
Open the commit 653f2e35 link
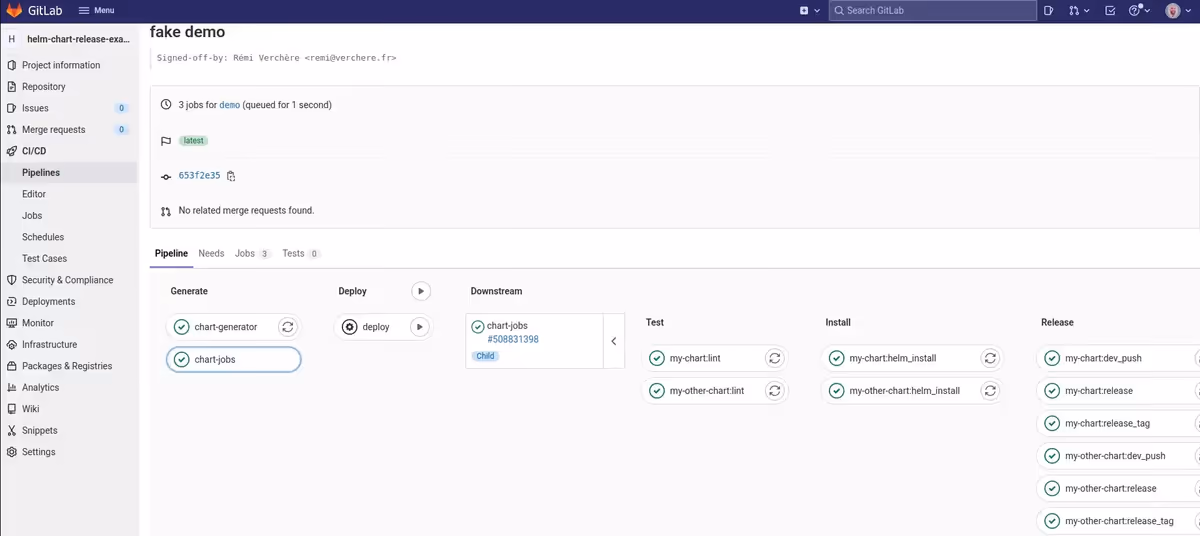(199, 176)
